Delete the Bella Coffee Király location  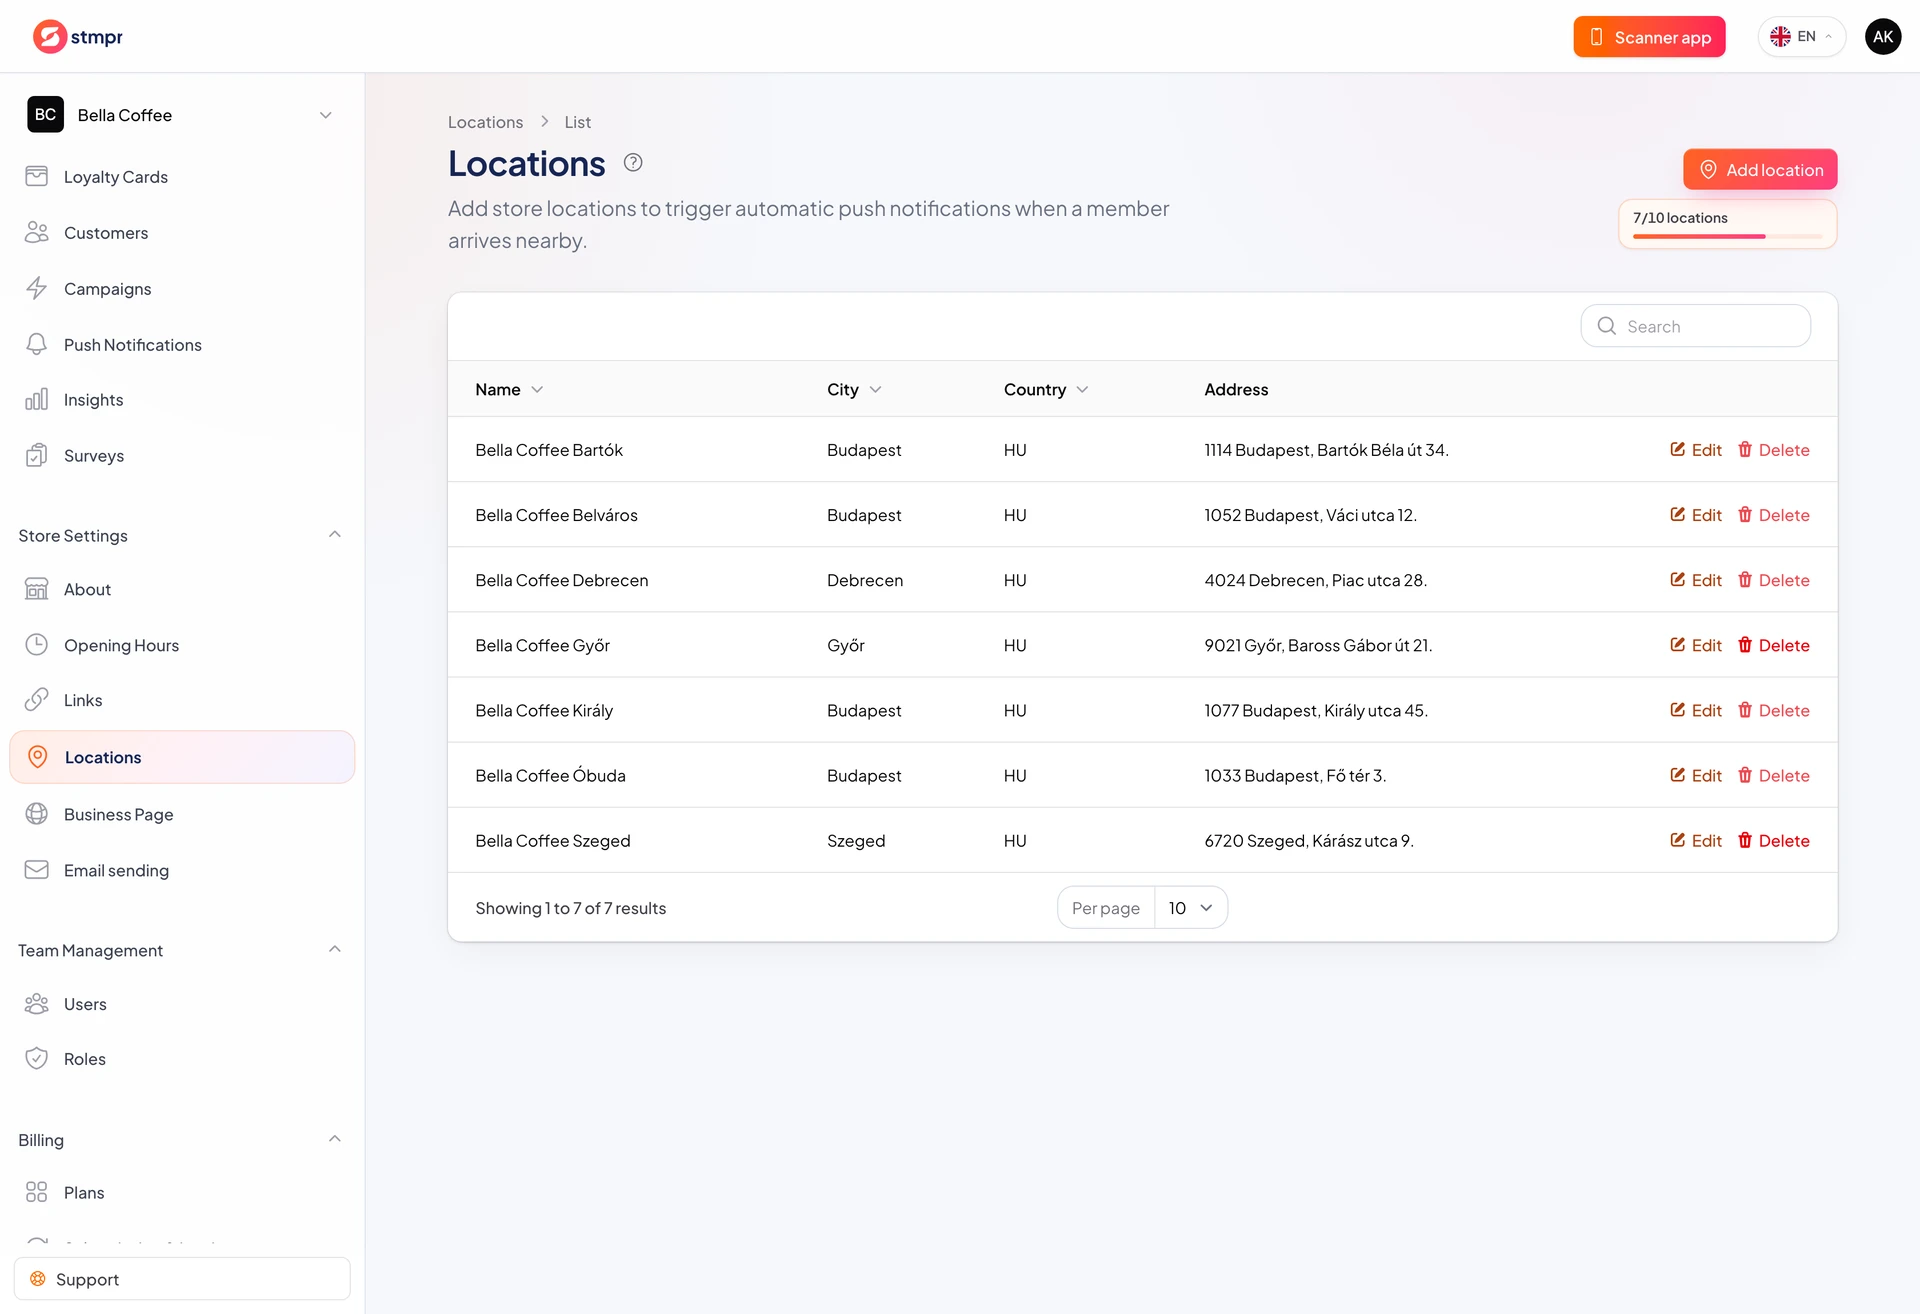tap(1774, 710)
